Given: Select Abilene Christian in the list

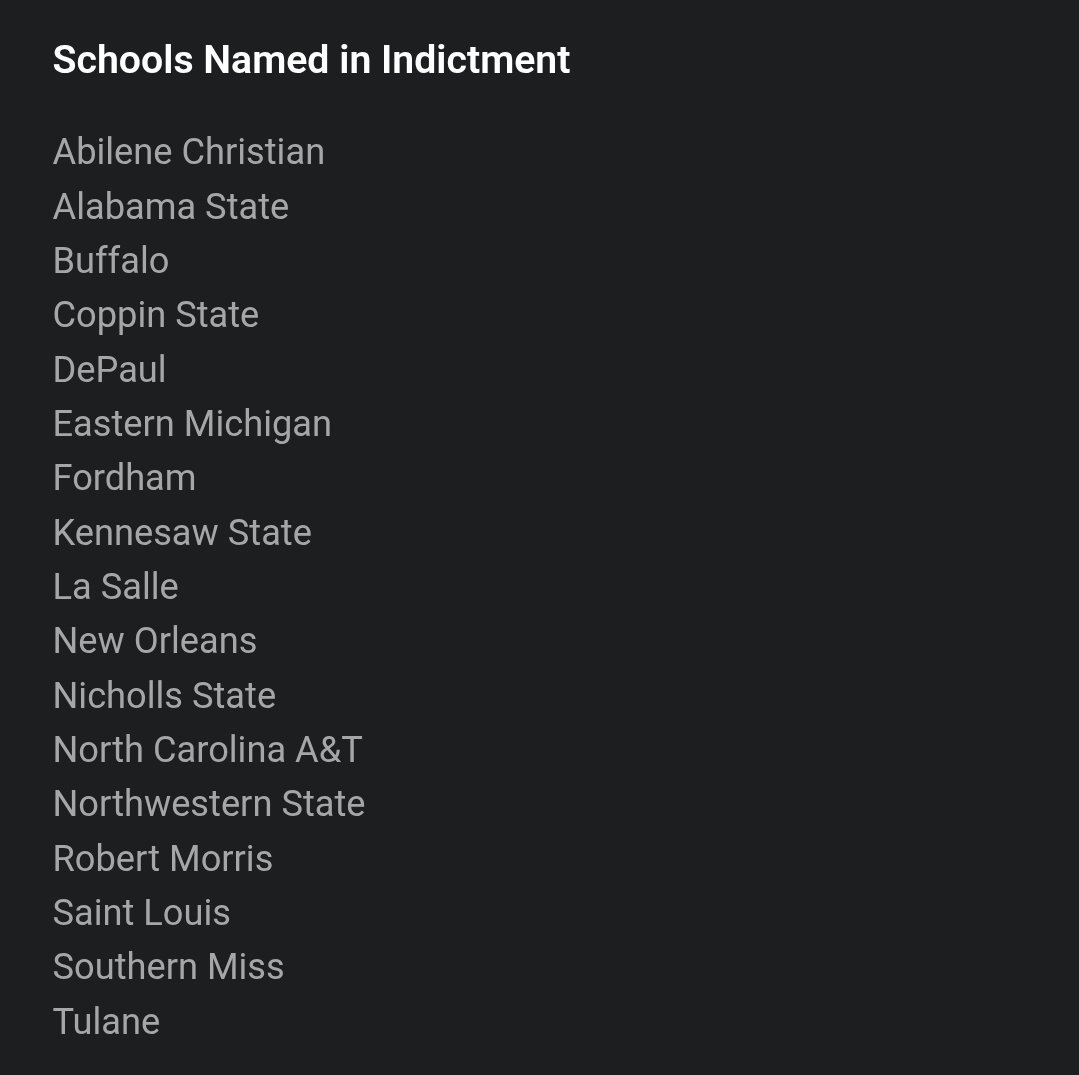Looking at the screenshot, I should tap(189, 151).
